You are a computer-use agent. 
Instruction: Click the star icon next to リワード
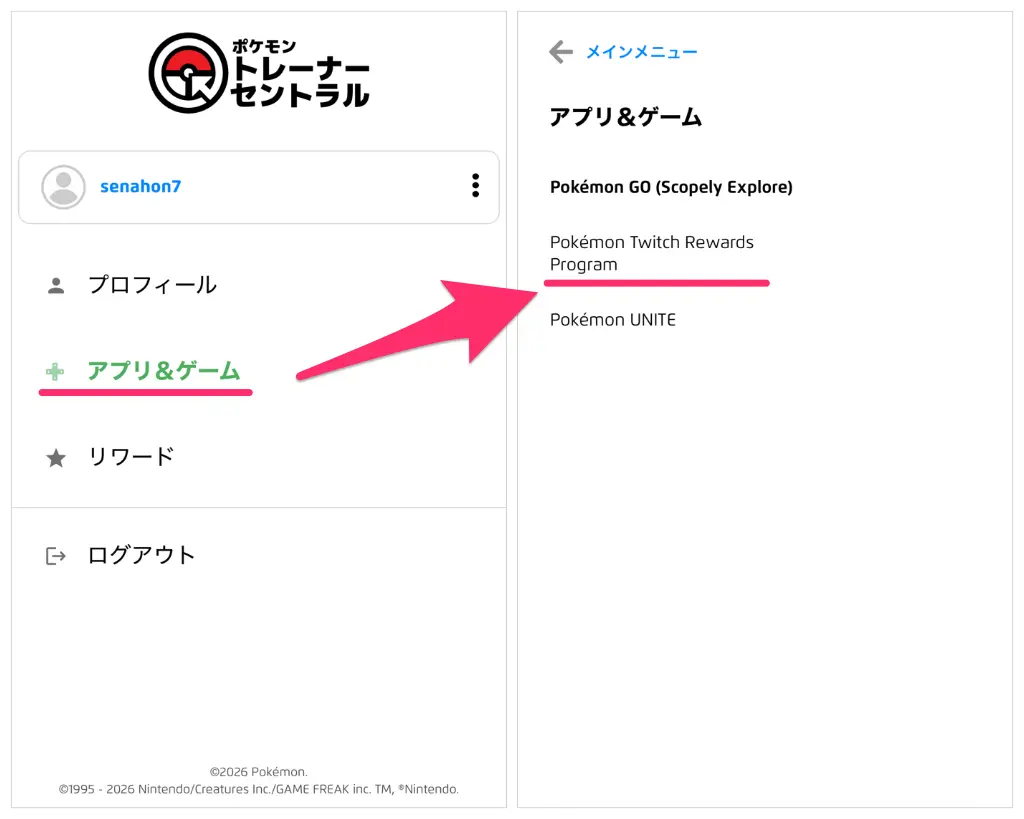(56, 458)
